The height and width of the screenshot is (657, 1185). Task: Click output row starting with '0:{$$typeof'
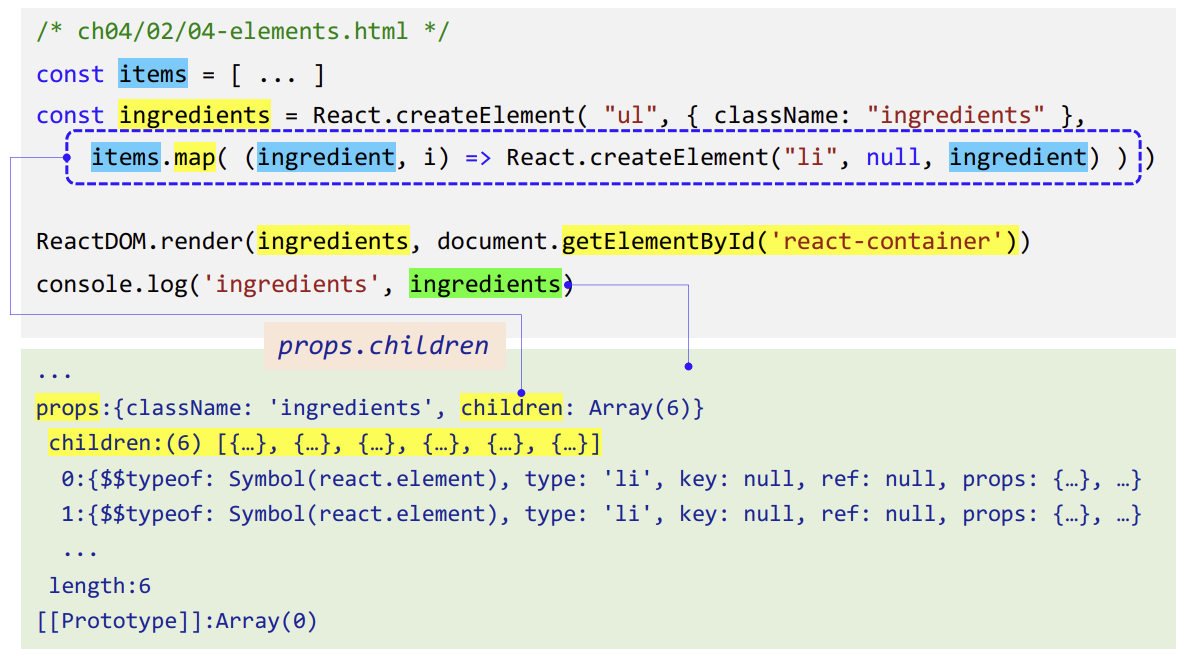(601, 479)
